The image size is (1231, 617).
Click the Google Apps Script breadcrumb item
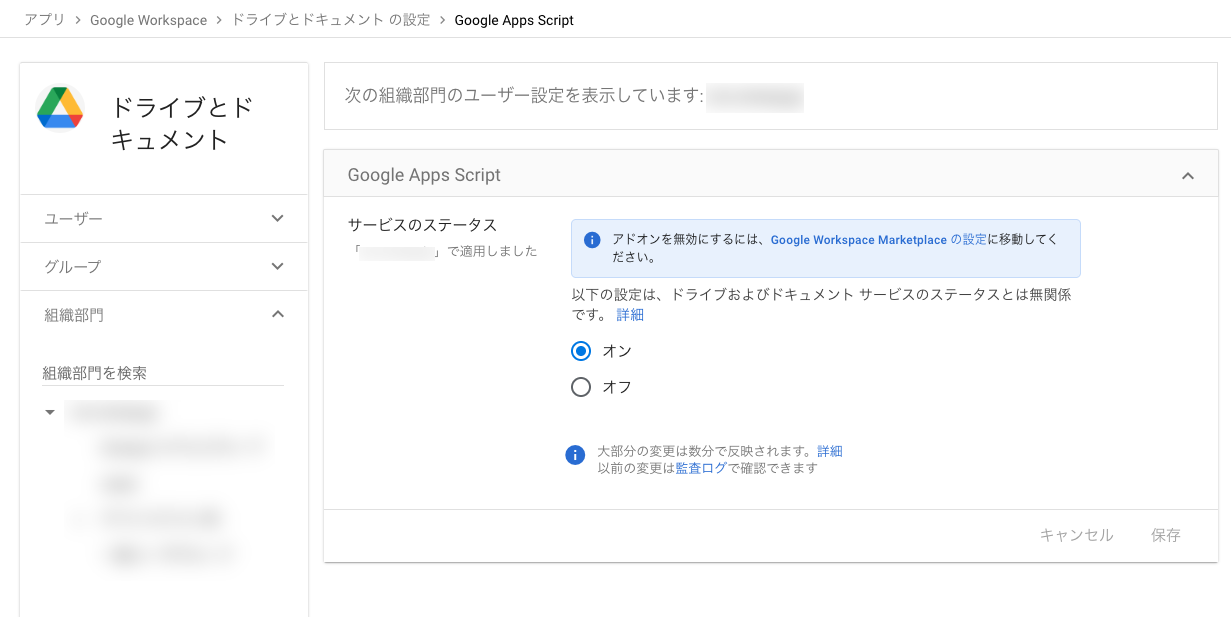(x=514, y=20)
